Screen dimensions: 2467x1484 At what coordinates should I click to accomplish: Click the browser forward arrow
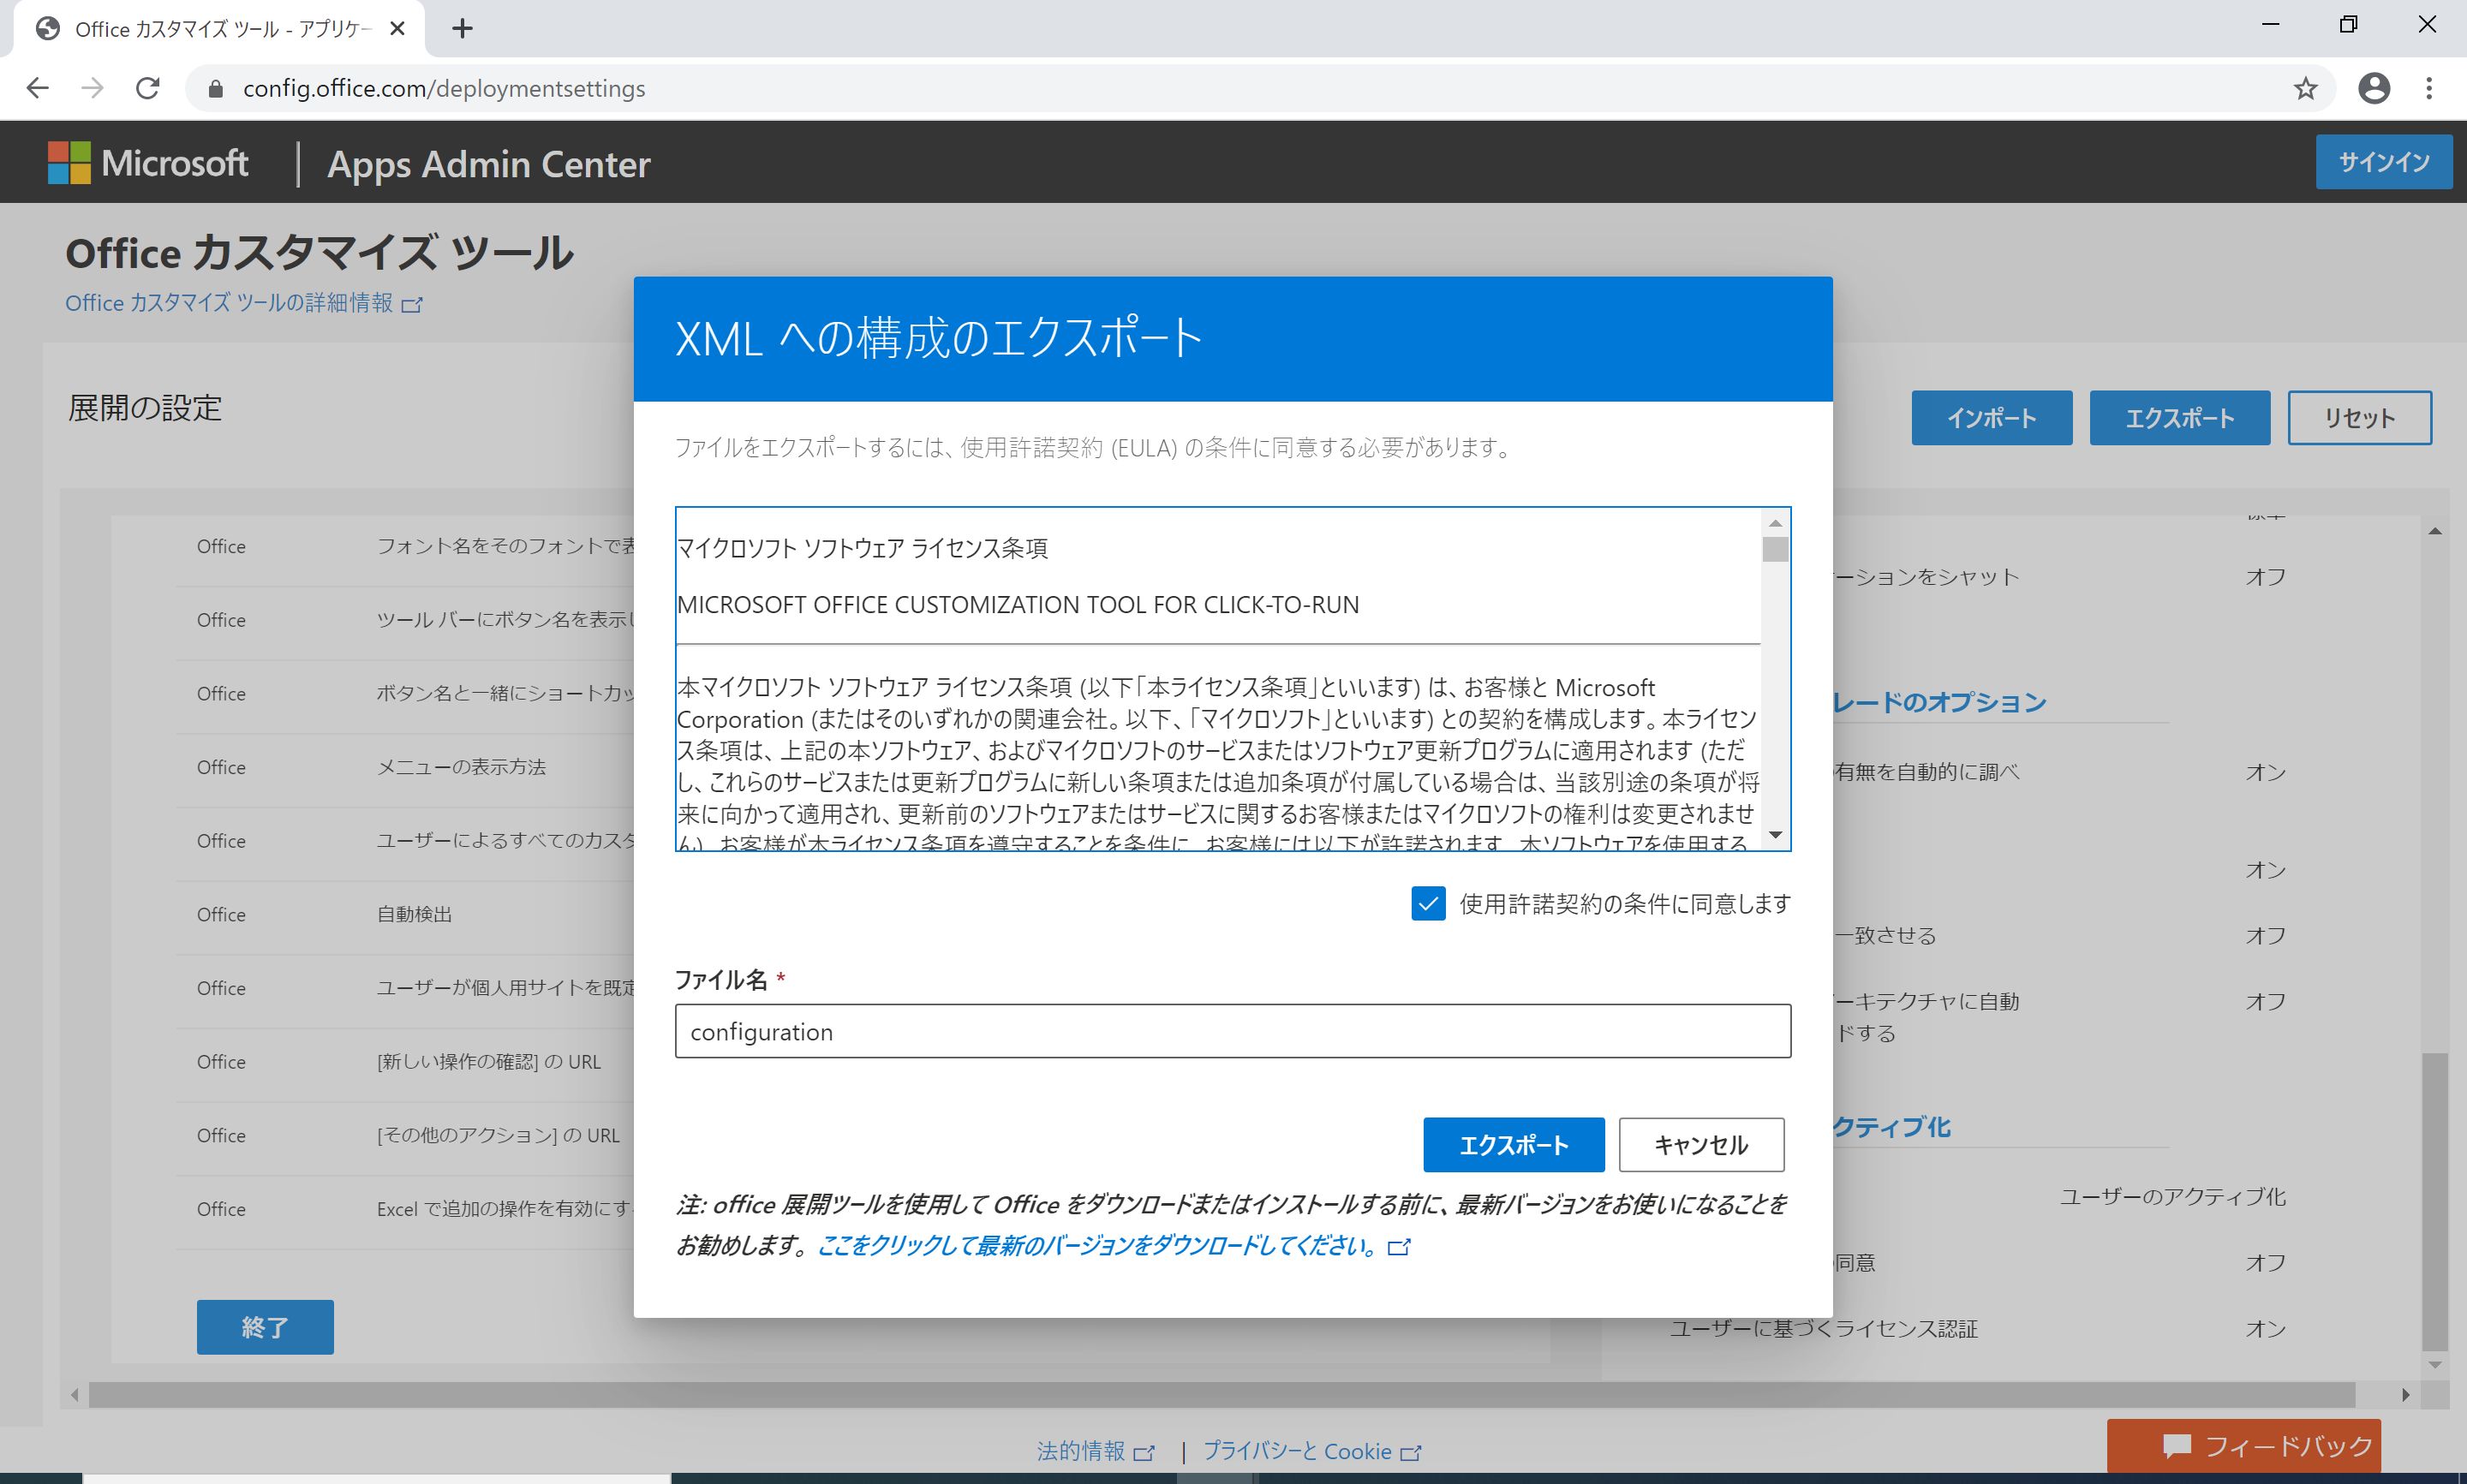tap(92, 88)
